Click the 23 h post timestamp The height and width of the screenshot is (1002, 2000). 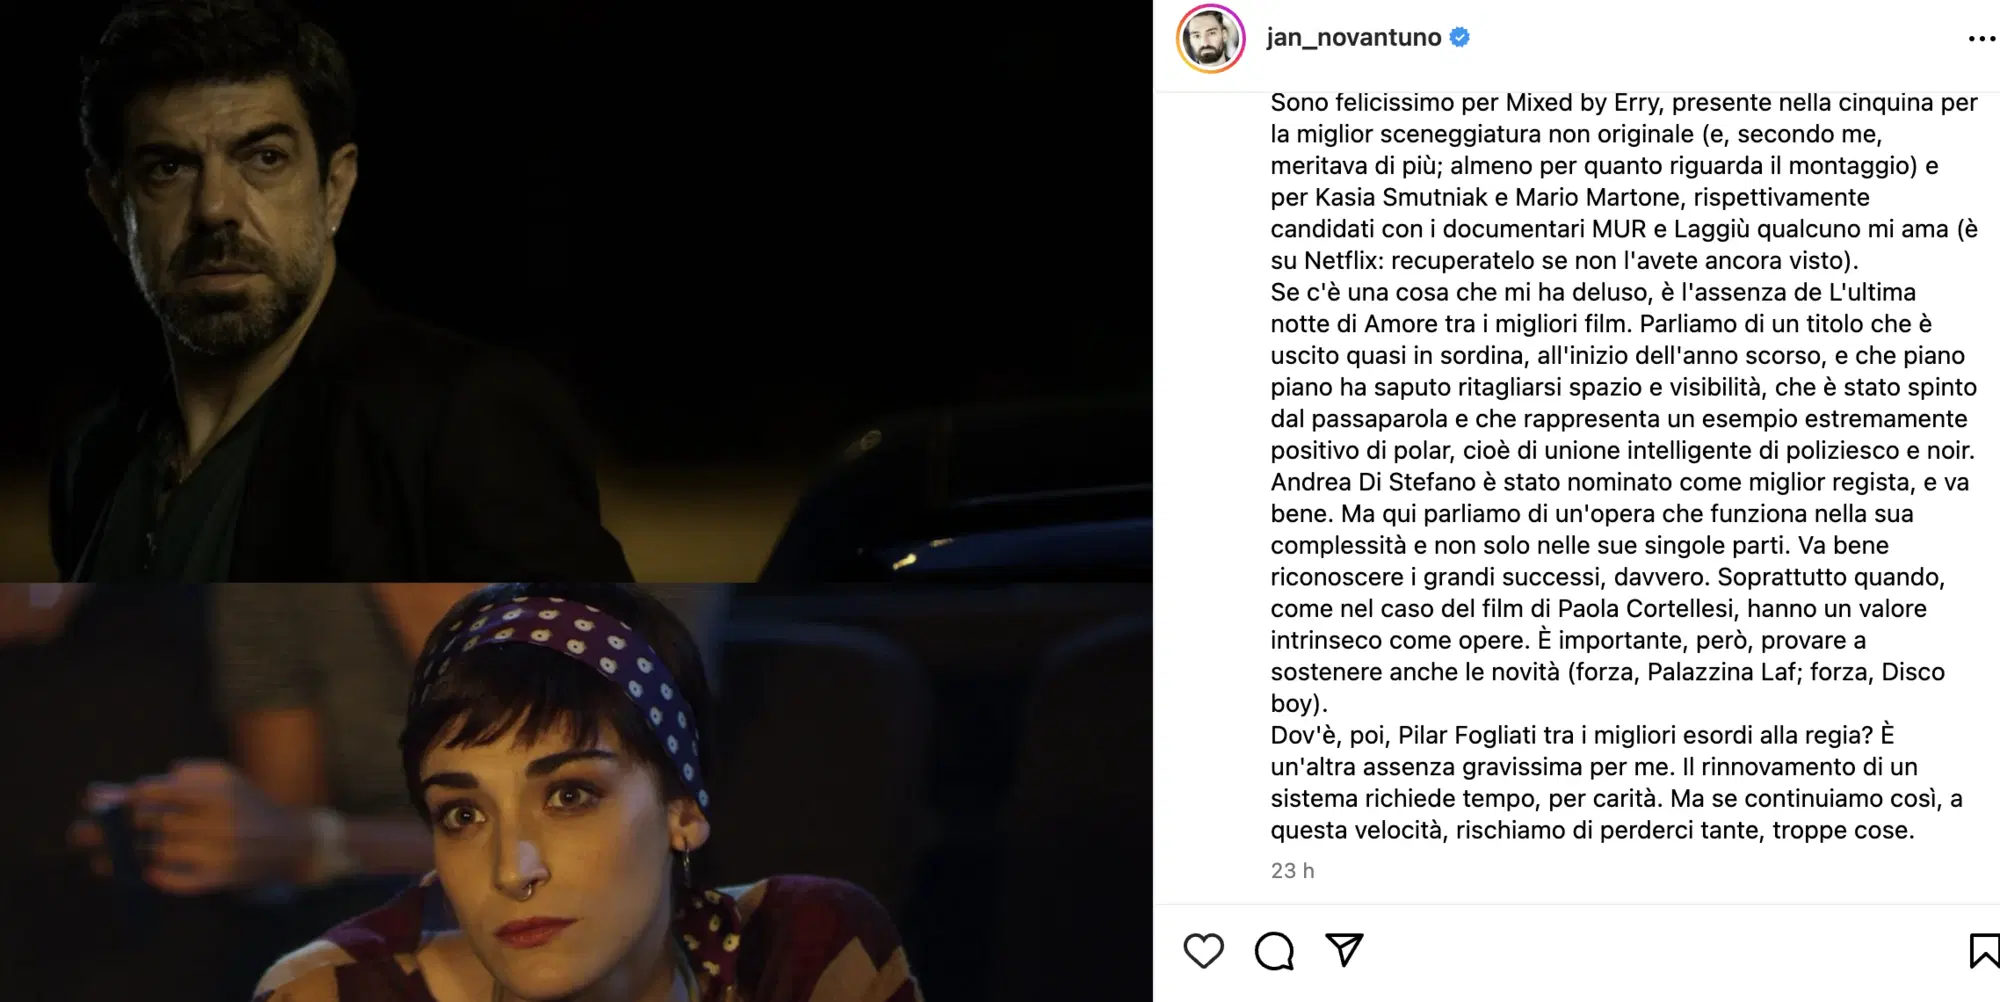tap(1292, 871)
